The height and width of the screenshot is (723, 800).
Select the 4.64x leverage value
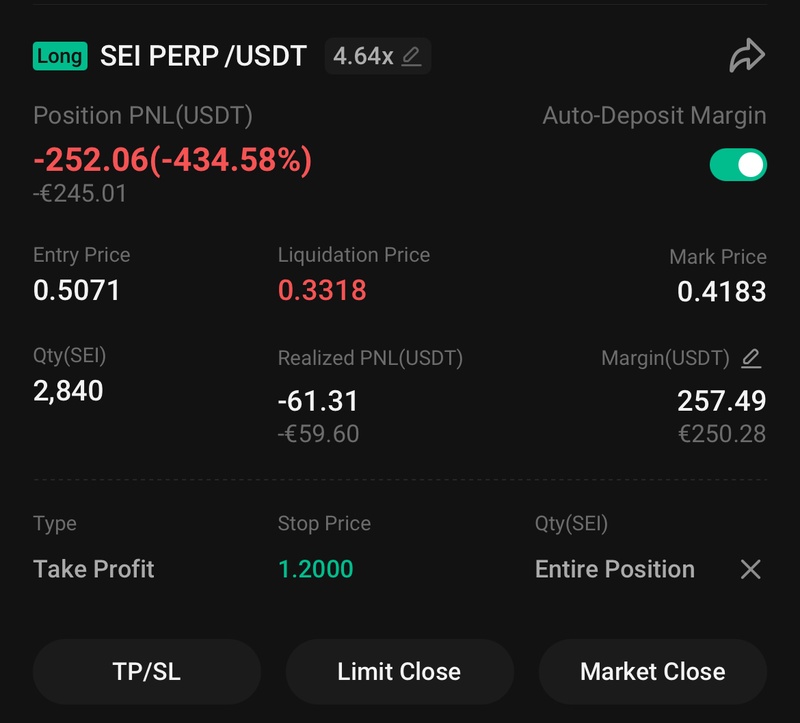point(362,56)
